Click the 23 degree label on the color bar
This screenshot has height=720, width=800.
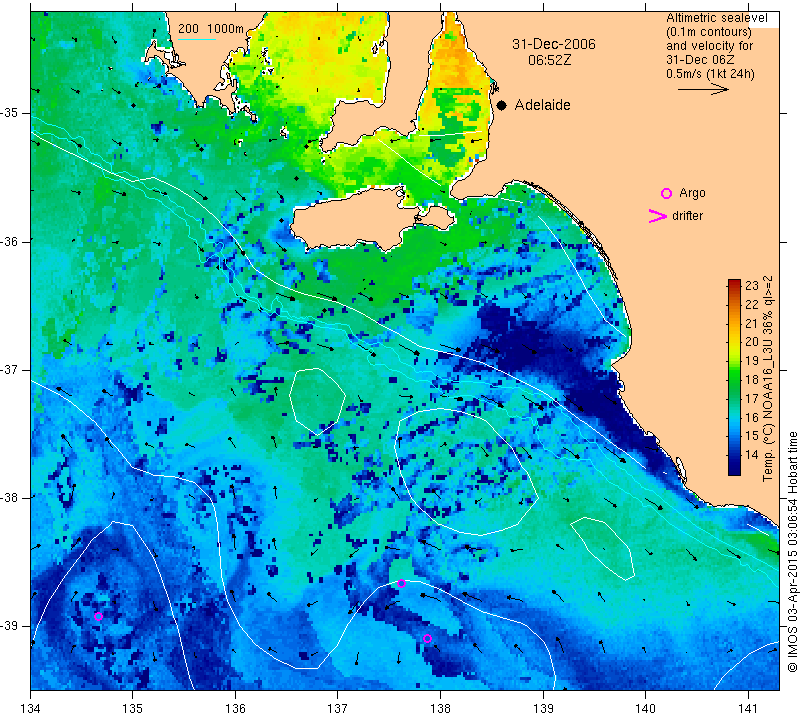pyautogui.click(x=752, y=286)
